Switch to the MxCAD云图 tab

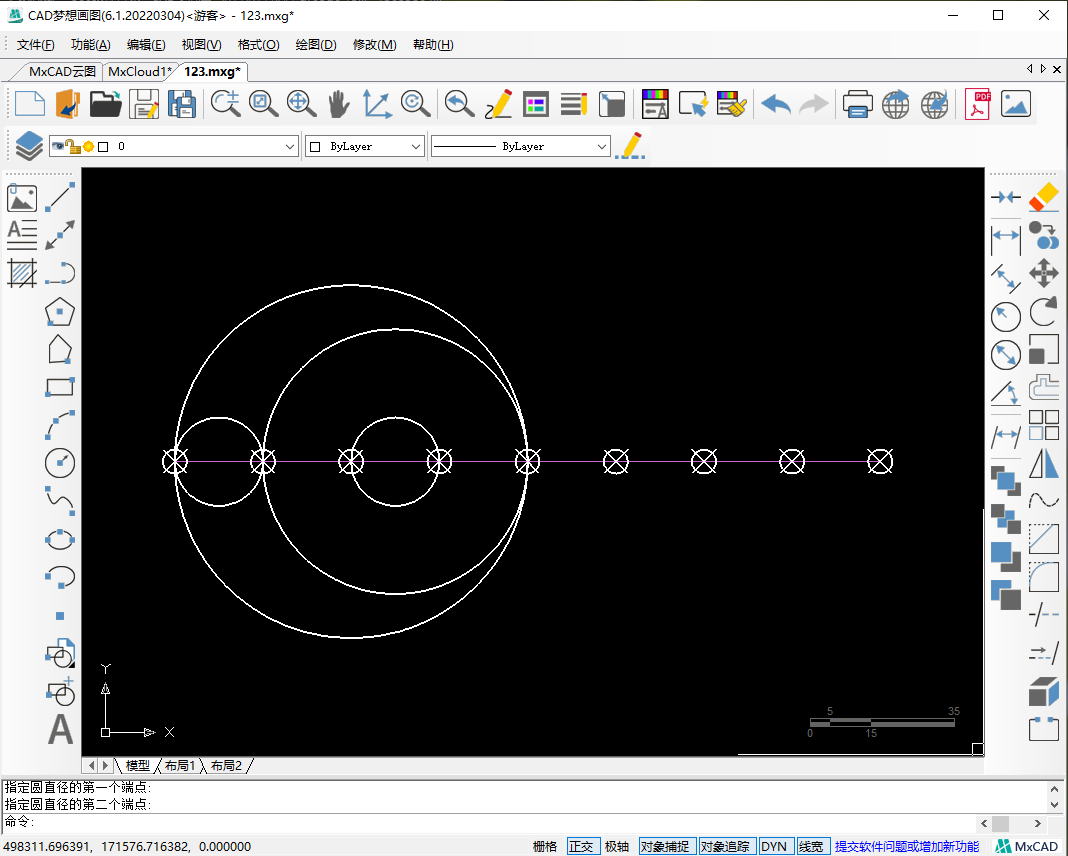pos(62,71)
